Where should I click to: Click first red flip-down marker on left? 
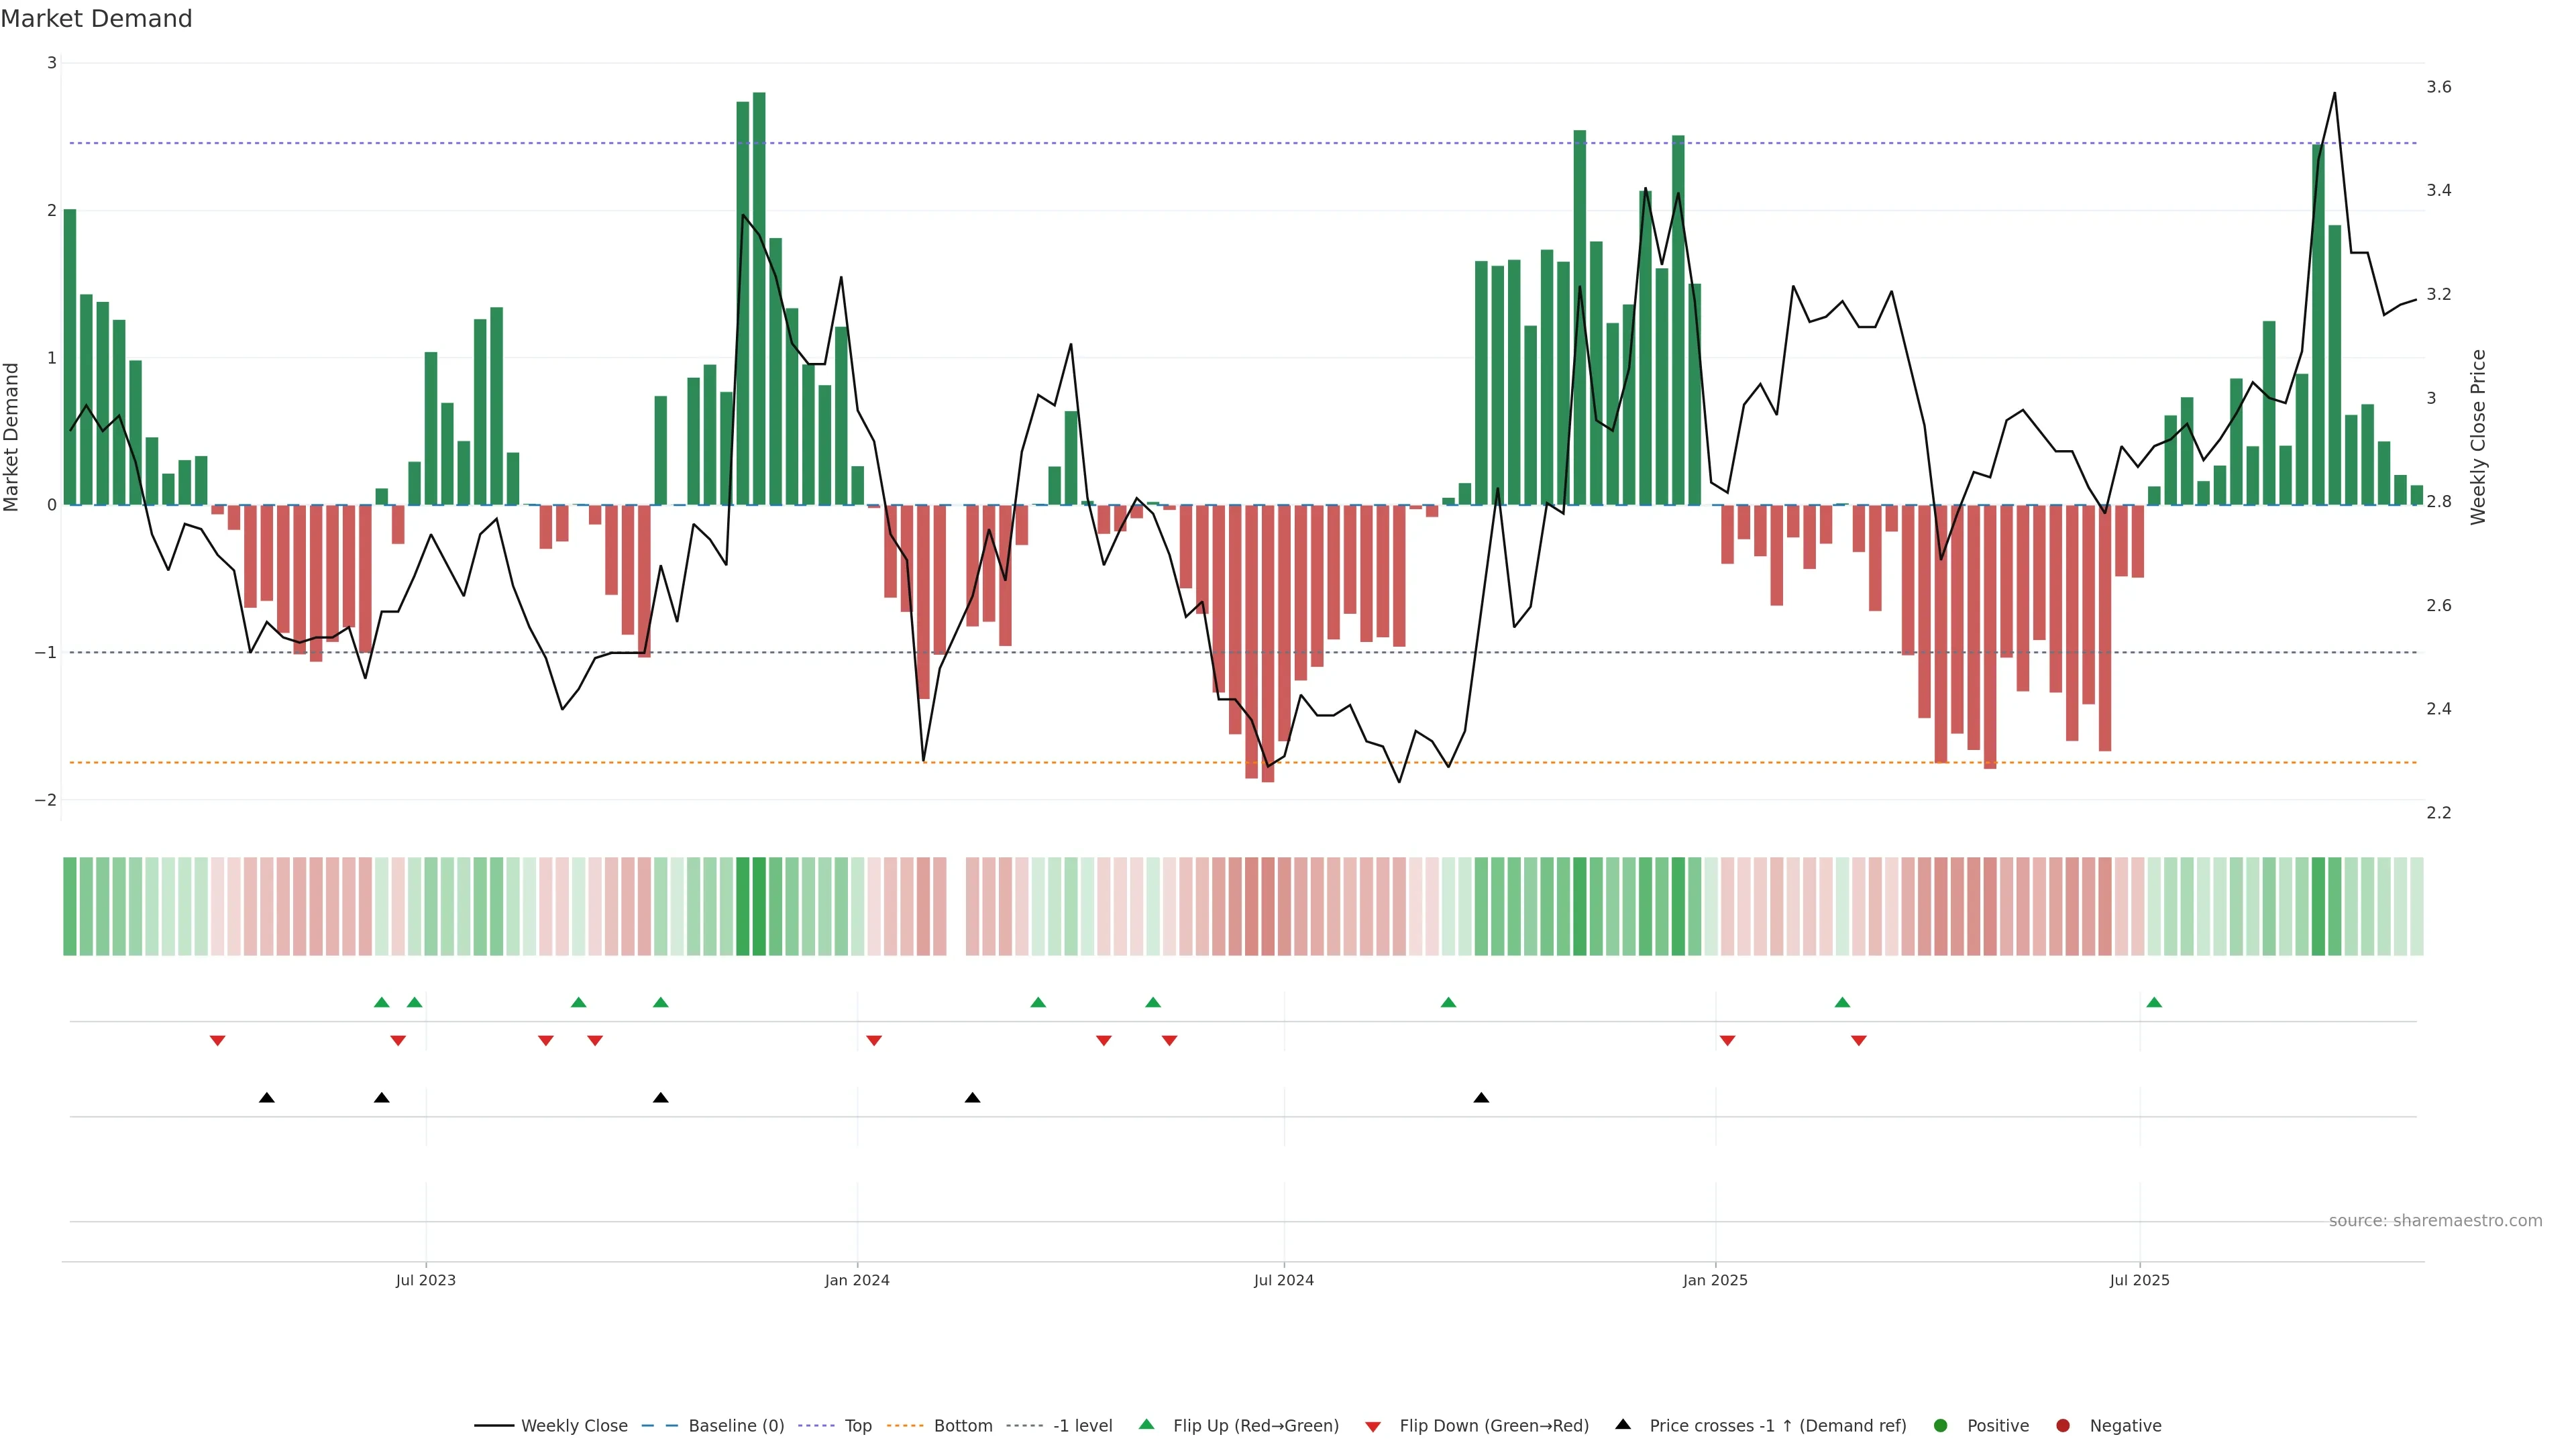click(217, 1041)
